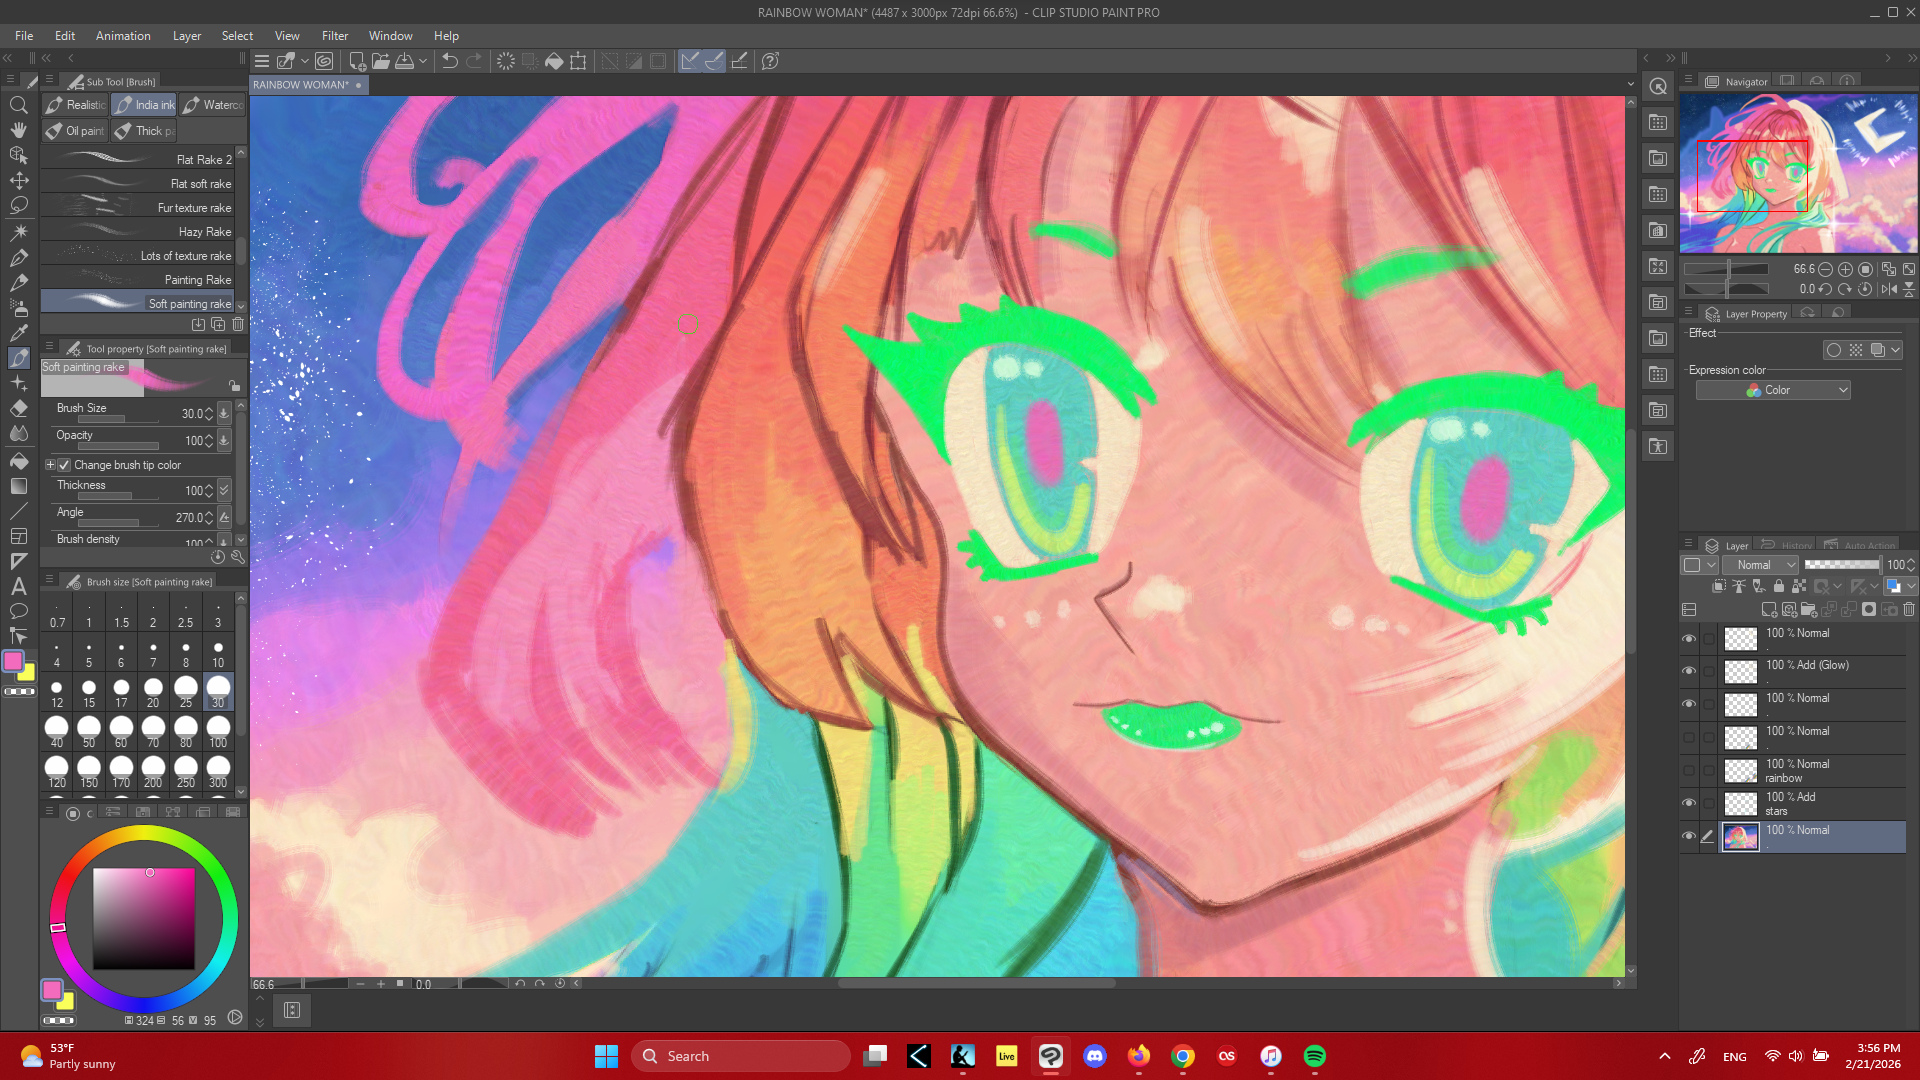1920x1080 pixels.
Task: Select the Text tool
Action: coord(18,587)
